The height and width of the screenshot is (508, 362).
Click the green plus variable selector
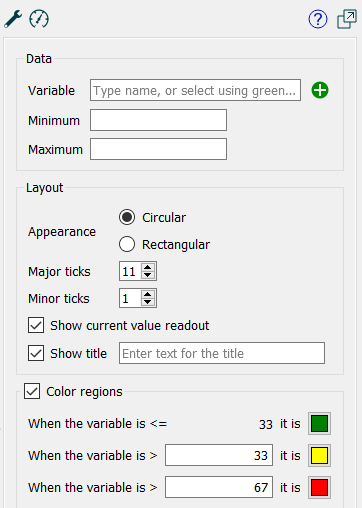(x=320, y=90)
